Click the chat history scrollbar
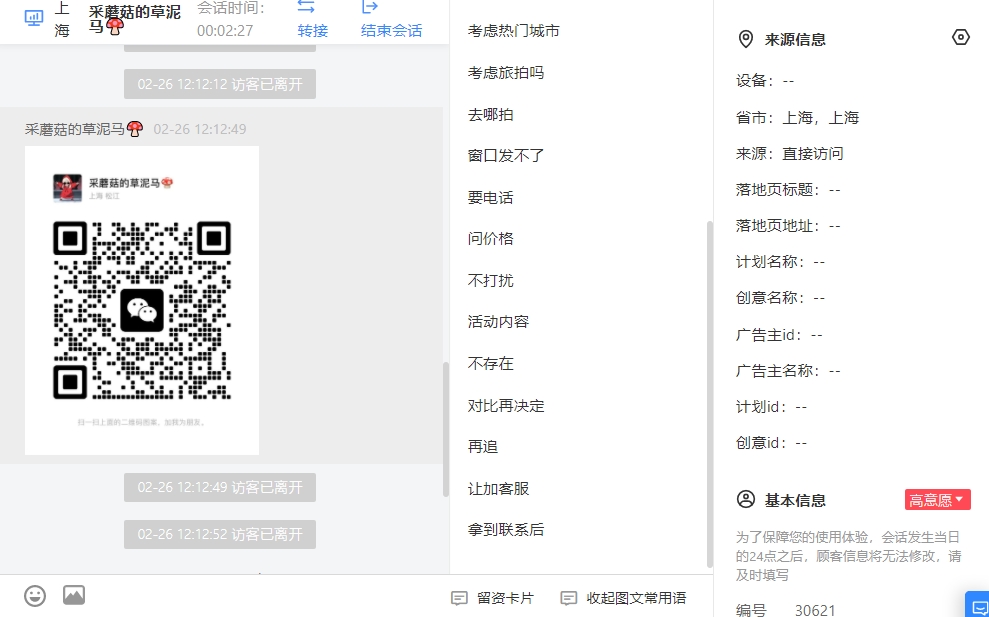 [x=446, y=429]
